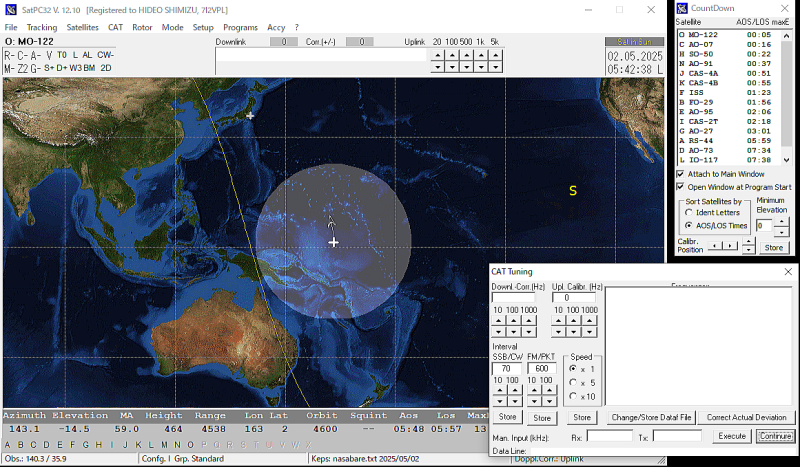
Task: Switch view with the 2D indicator
Action: [x=106, y=68]
